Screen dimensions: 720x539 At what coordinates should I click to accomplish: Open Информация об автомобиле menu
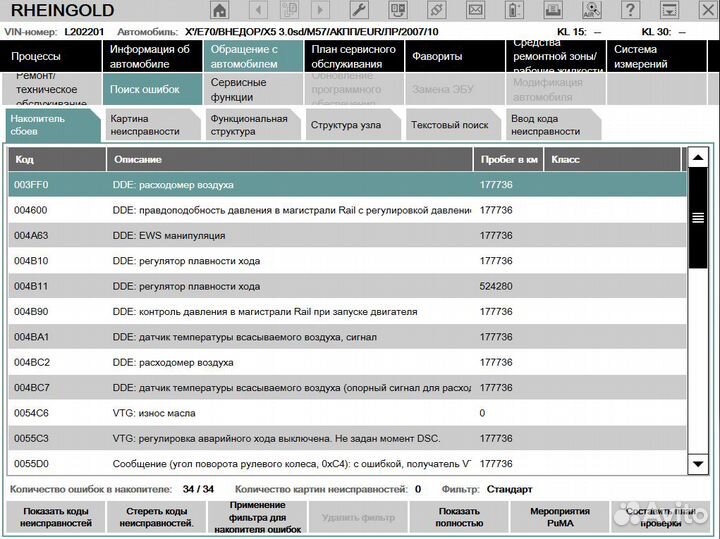coord(152,56)
